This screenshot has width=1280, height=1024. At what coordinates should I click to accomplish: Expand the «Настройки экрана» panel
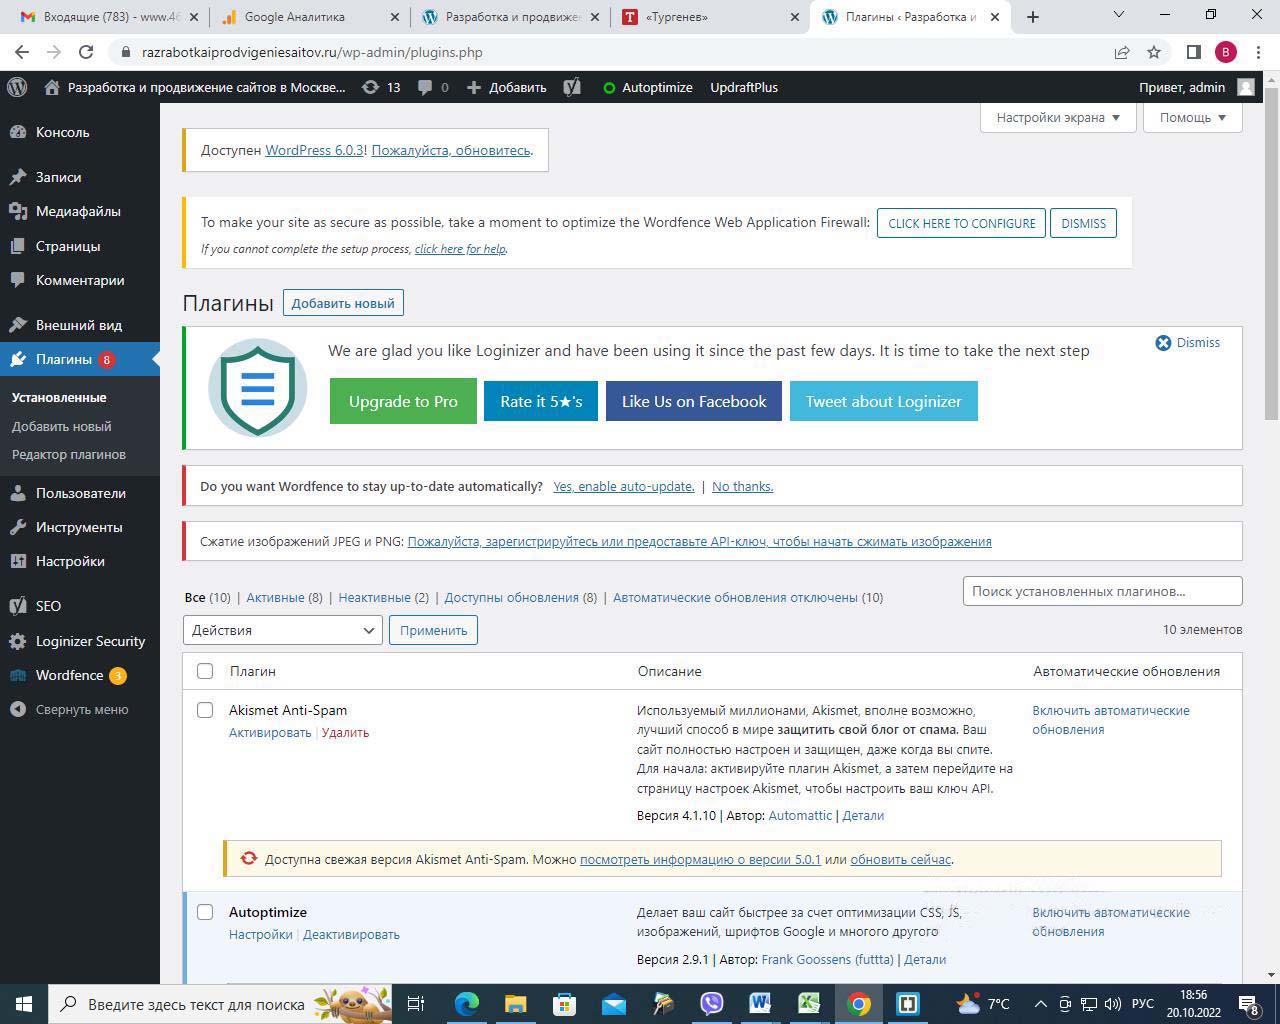click(x=1058, y=117)
